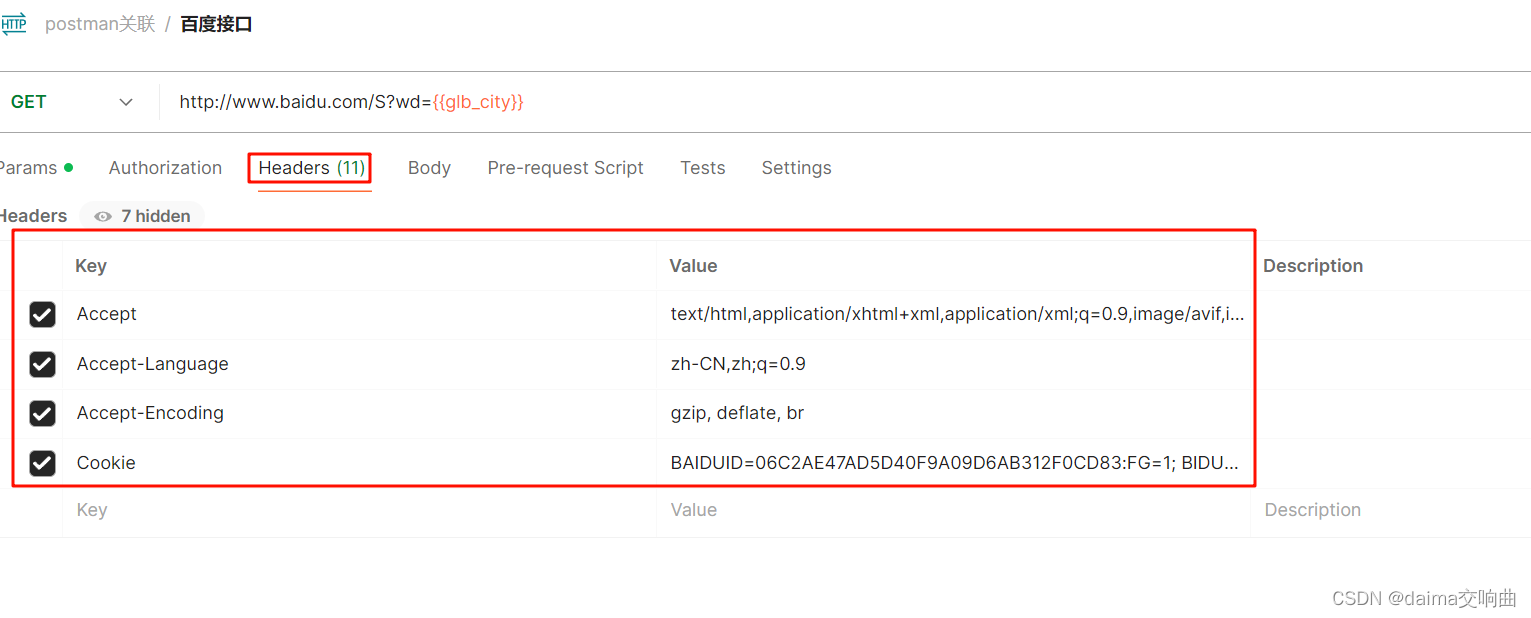Screen dimensions: 1531x618
Task: Click the chevron next to GET
Action: click(x=126, y=101)
